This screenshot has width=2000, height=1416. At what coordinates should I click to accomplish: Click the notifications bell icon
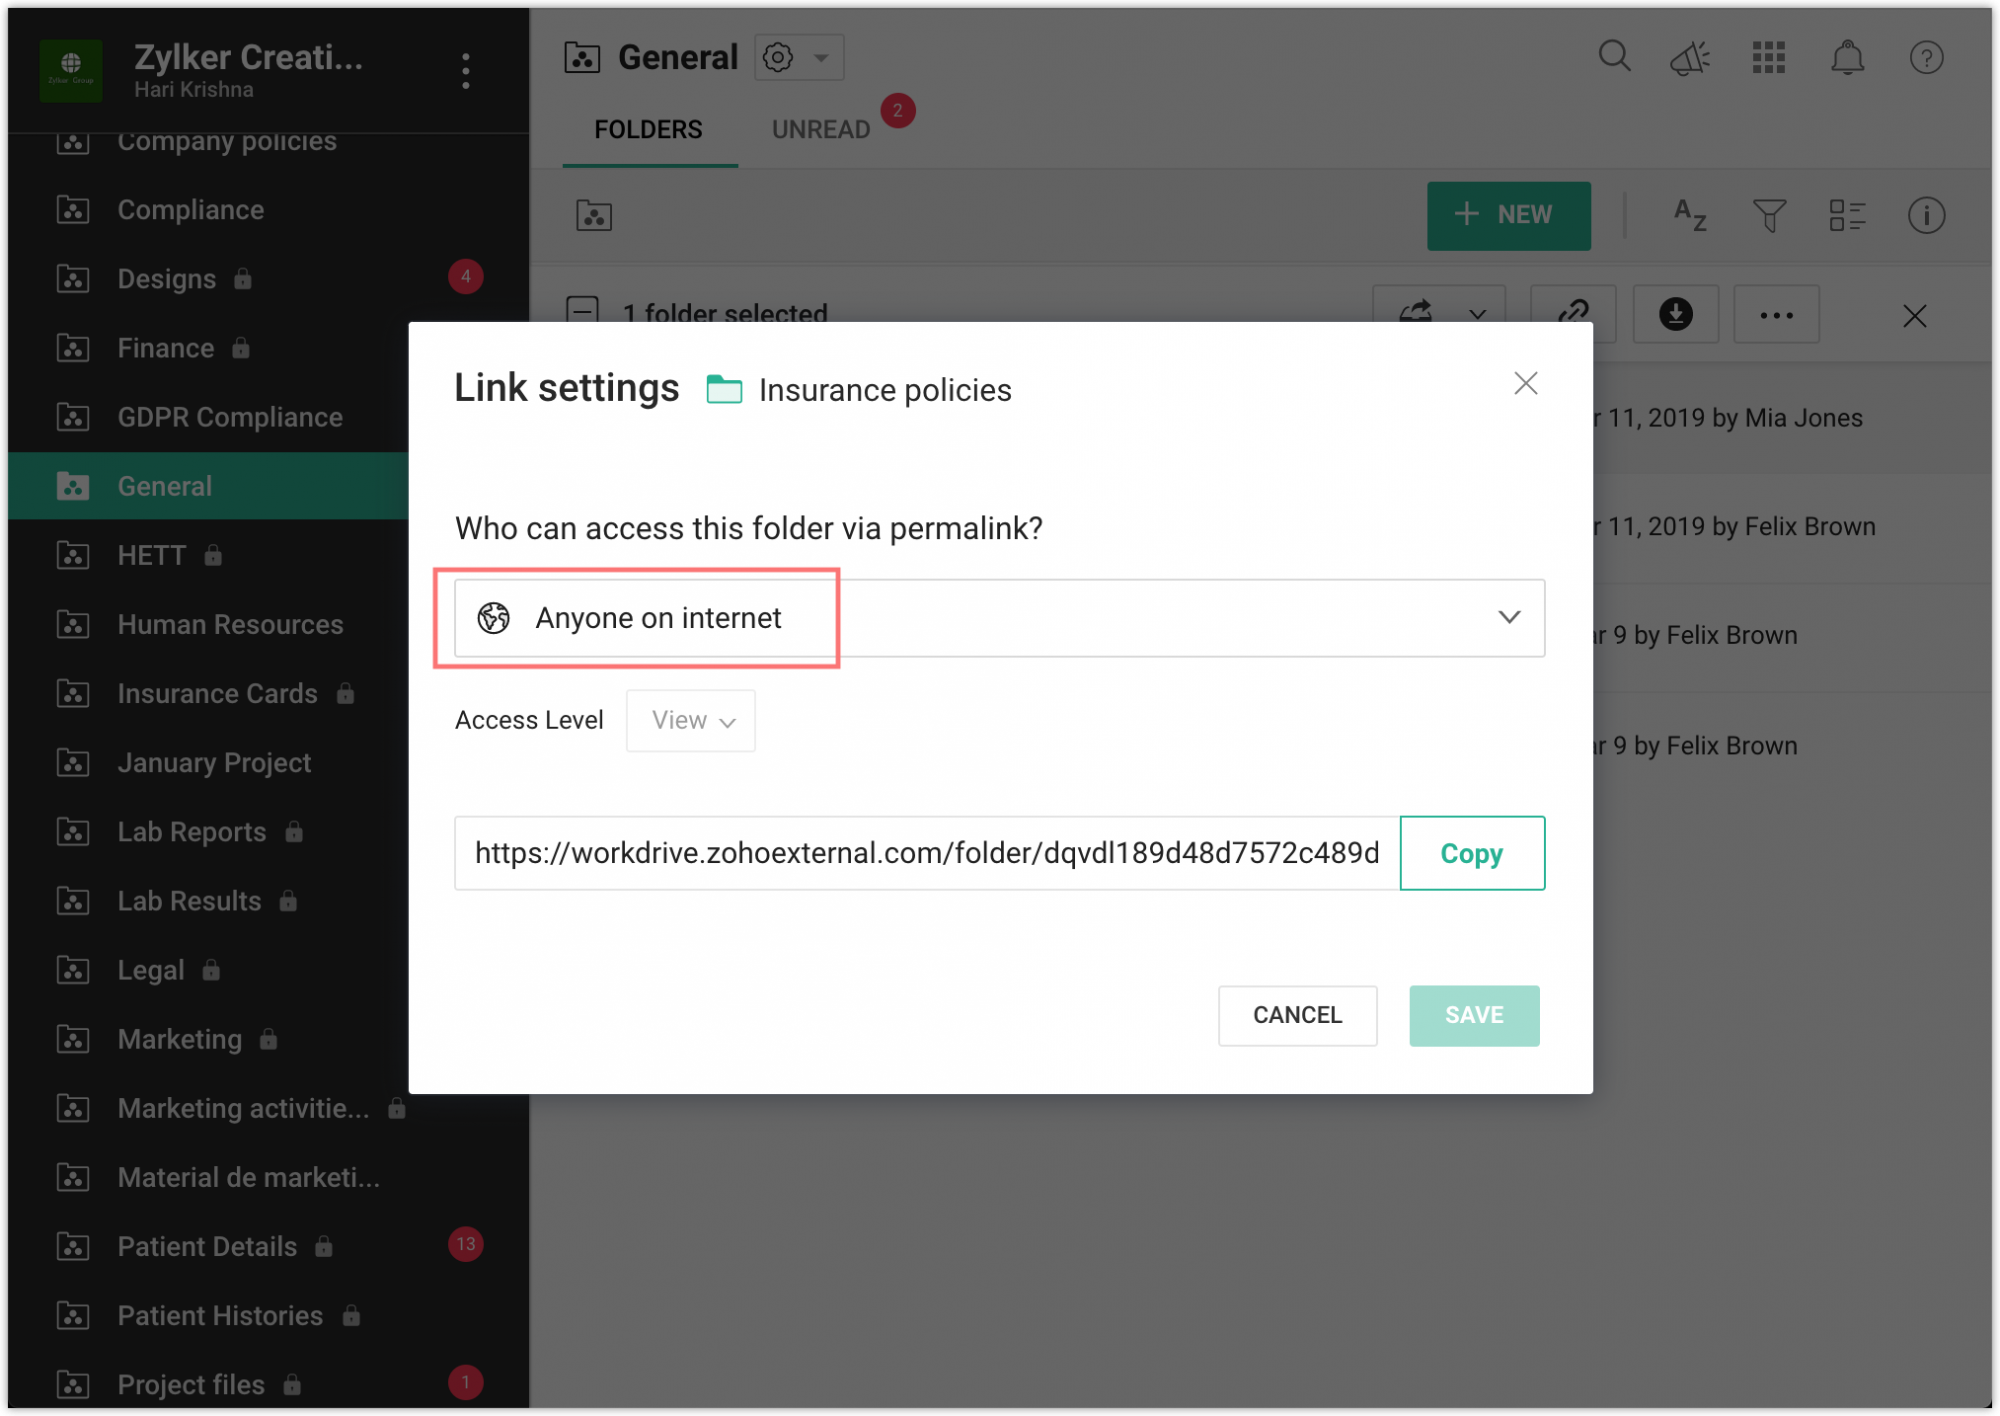(x=1848, y=57)
